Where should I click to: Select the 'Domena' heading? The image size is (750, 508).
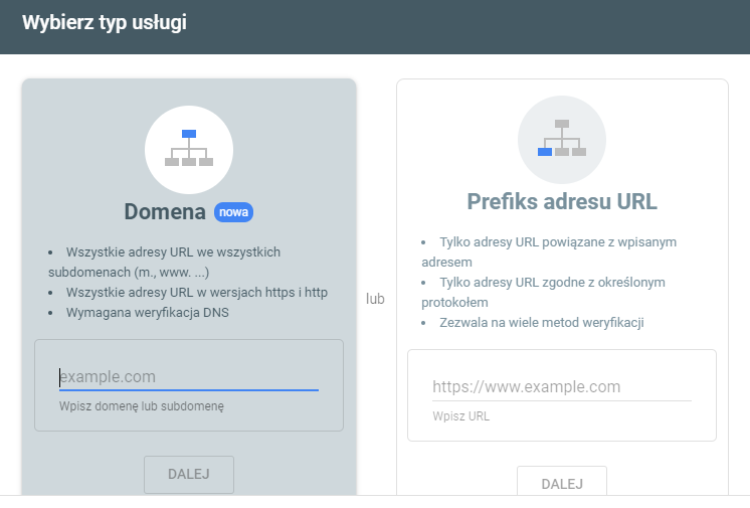165,212
